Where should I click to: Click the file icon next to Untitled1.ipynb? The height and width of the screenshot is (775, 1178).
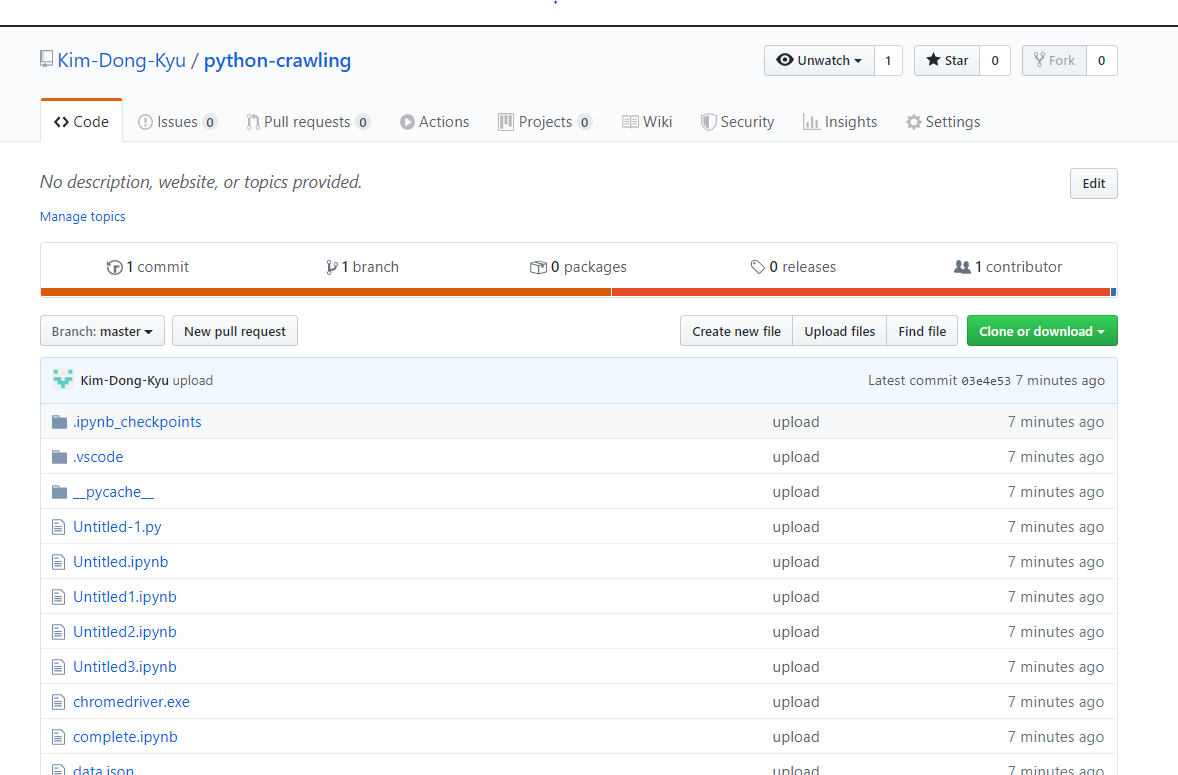[x=59, y=597]
